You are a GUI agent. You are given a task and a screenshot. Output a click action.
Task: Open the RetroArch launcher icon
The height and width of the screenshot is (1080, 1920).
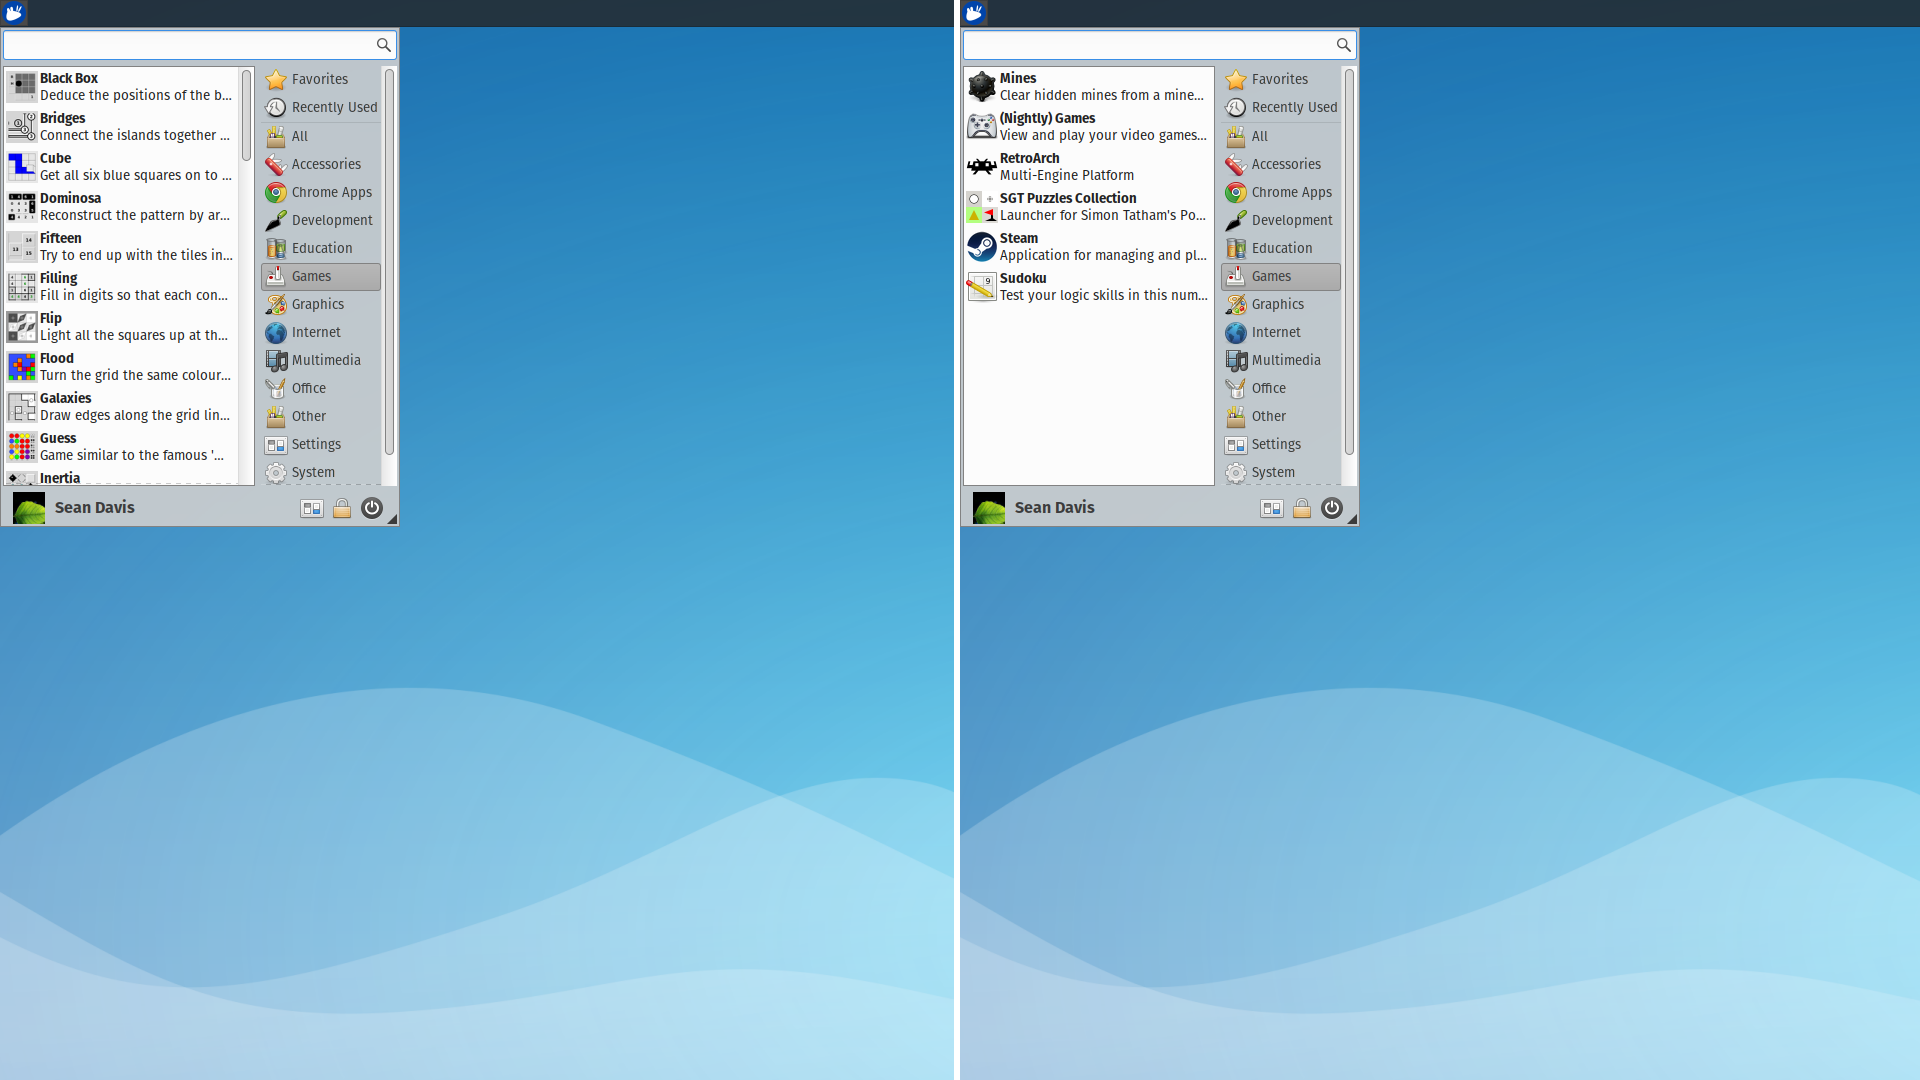click(981, 166)
